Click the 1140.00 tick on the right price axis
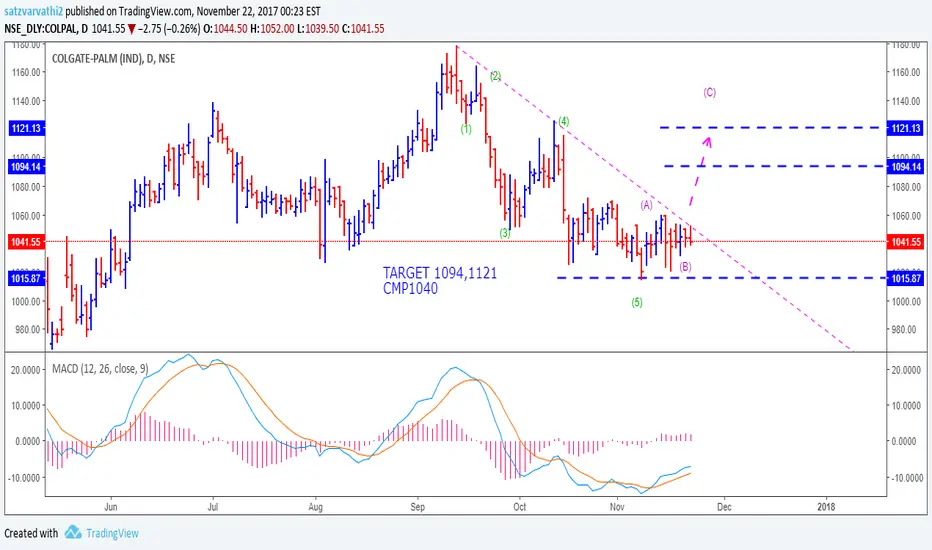Screen dimensions: 932x550 tap(906, 101)
